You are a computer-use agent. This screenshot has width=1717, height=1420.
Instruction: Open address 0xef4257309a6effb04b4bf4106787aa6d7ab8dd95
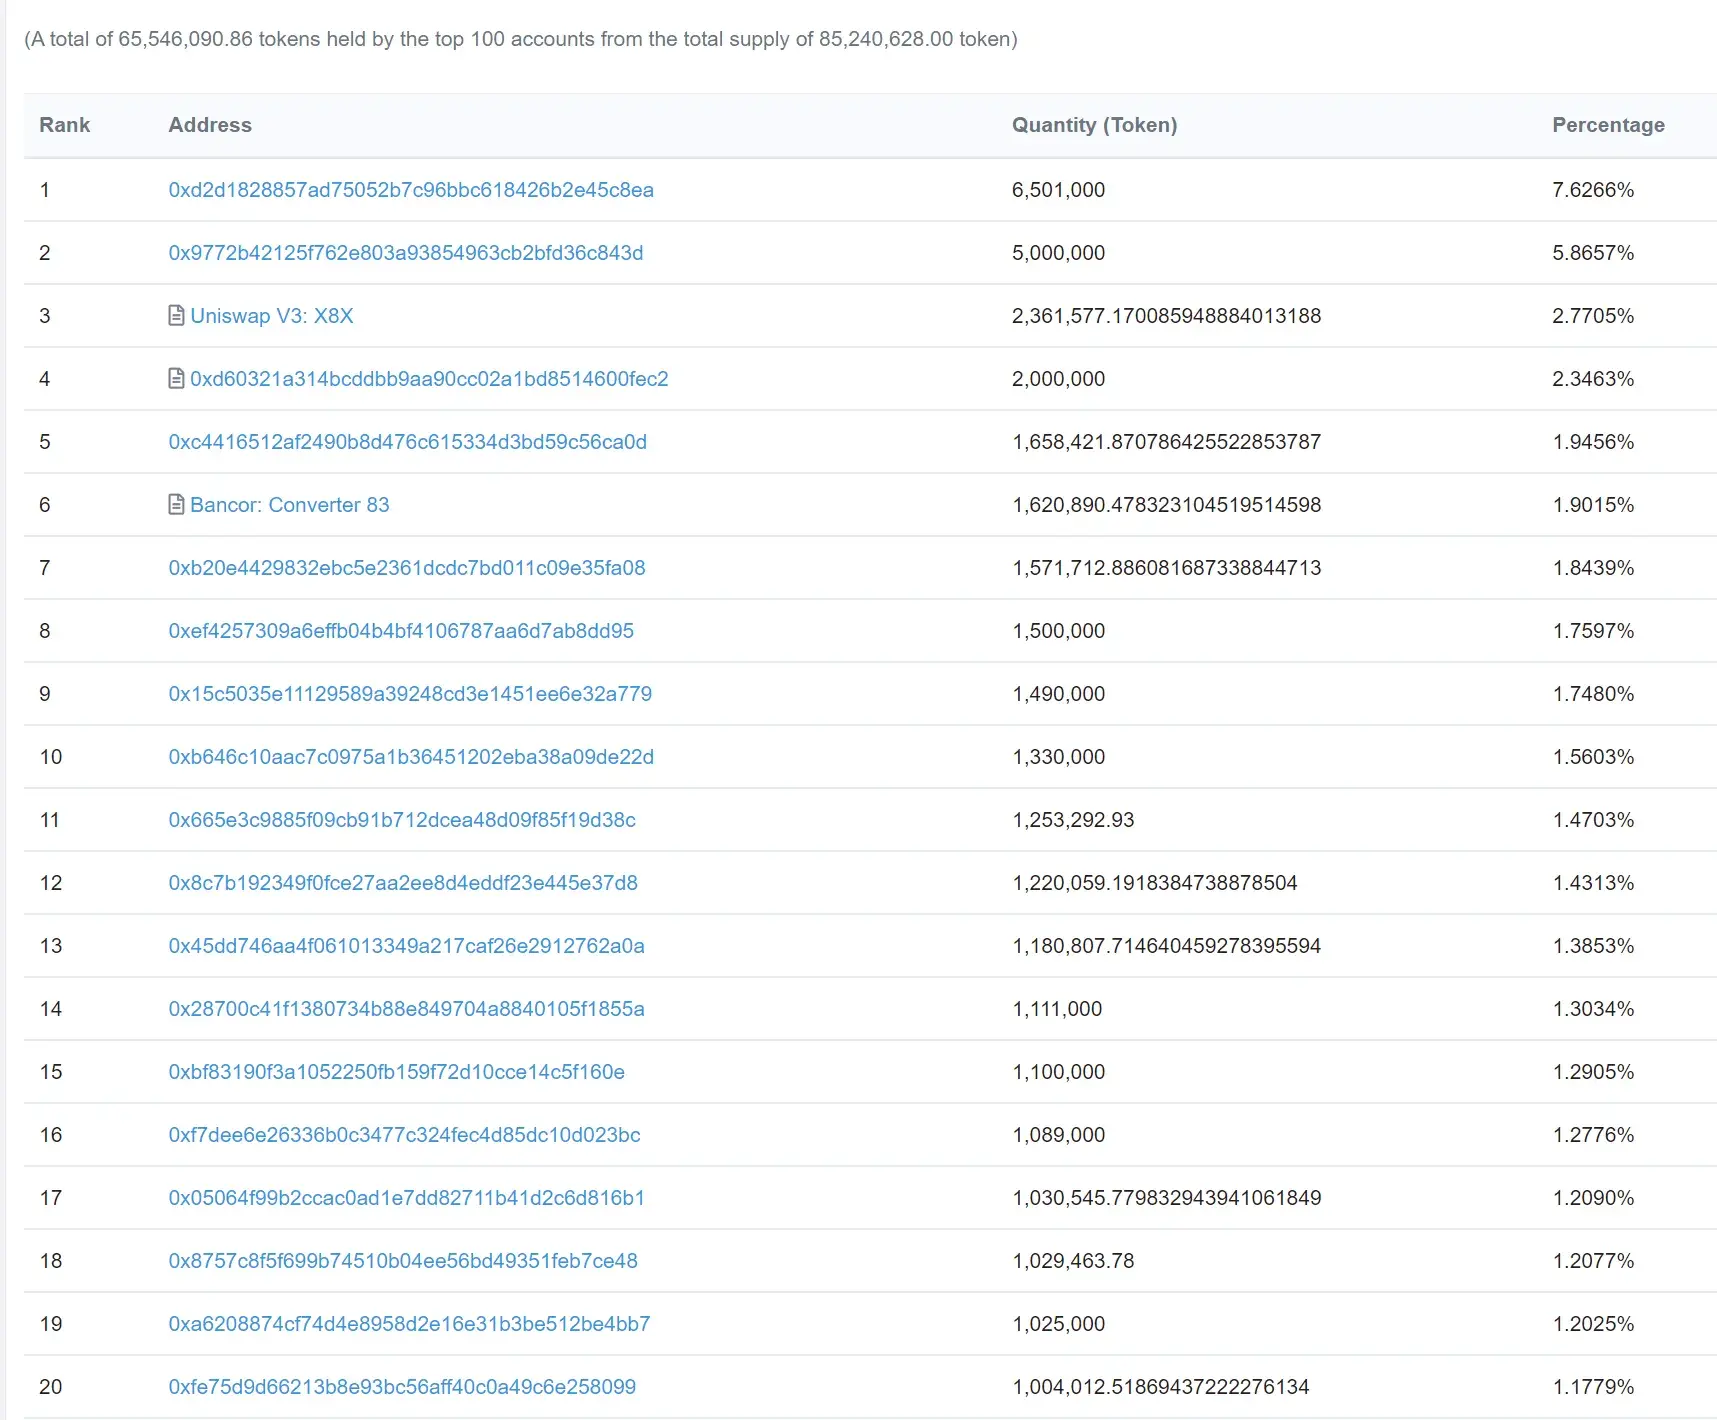[401, 631]
